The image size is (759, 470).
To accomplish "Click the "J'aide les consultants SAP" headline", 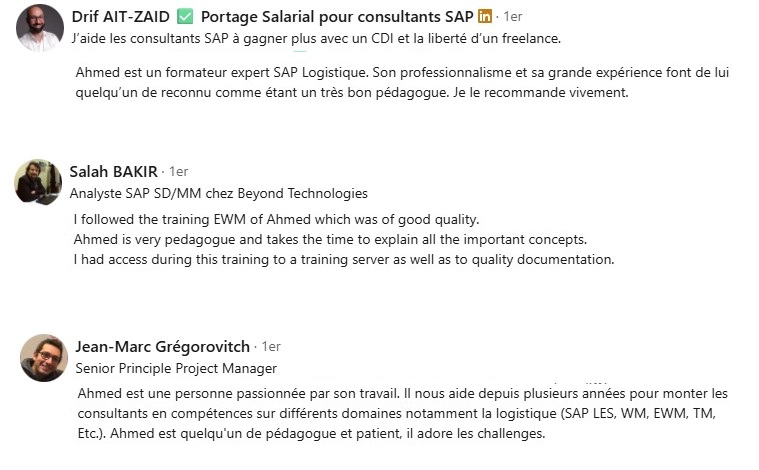I will [316, 39].
